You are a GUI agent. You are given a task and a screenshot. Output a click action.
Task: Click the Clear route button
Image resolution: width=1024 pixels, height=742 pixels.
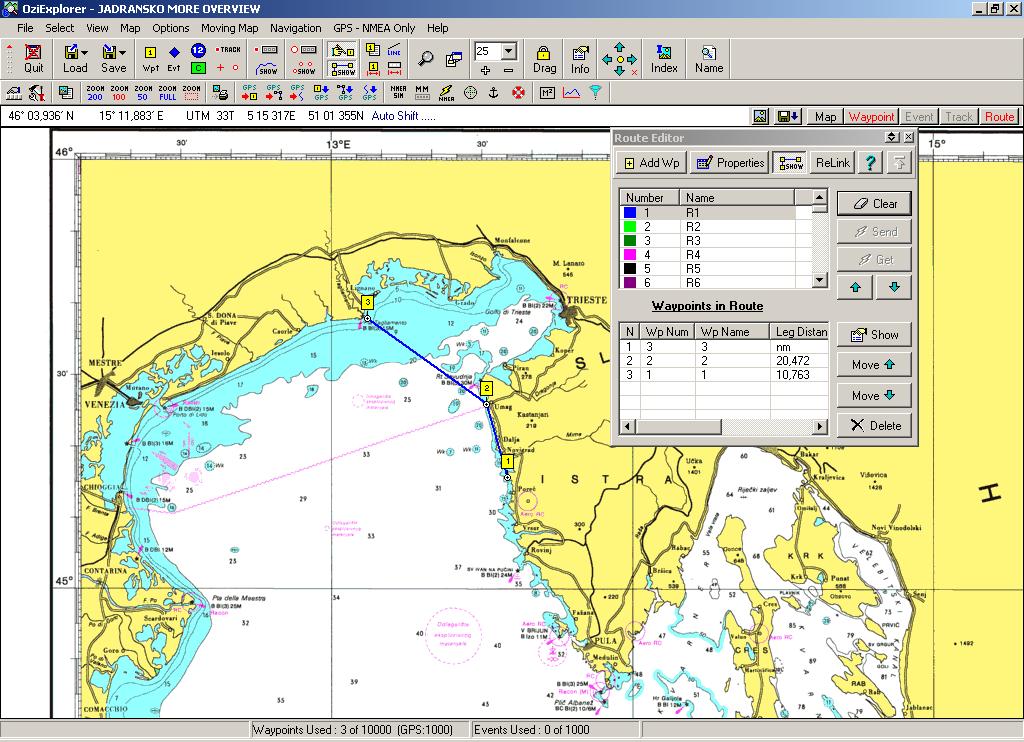tap(874, 204)
